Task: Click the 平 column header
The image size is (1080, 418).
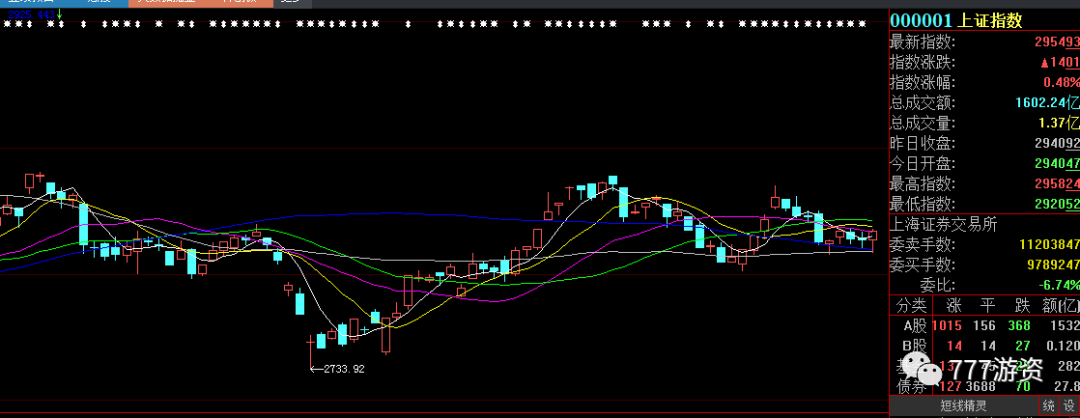Action: pyautogui.click(x=986, y=305)
